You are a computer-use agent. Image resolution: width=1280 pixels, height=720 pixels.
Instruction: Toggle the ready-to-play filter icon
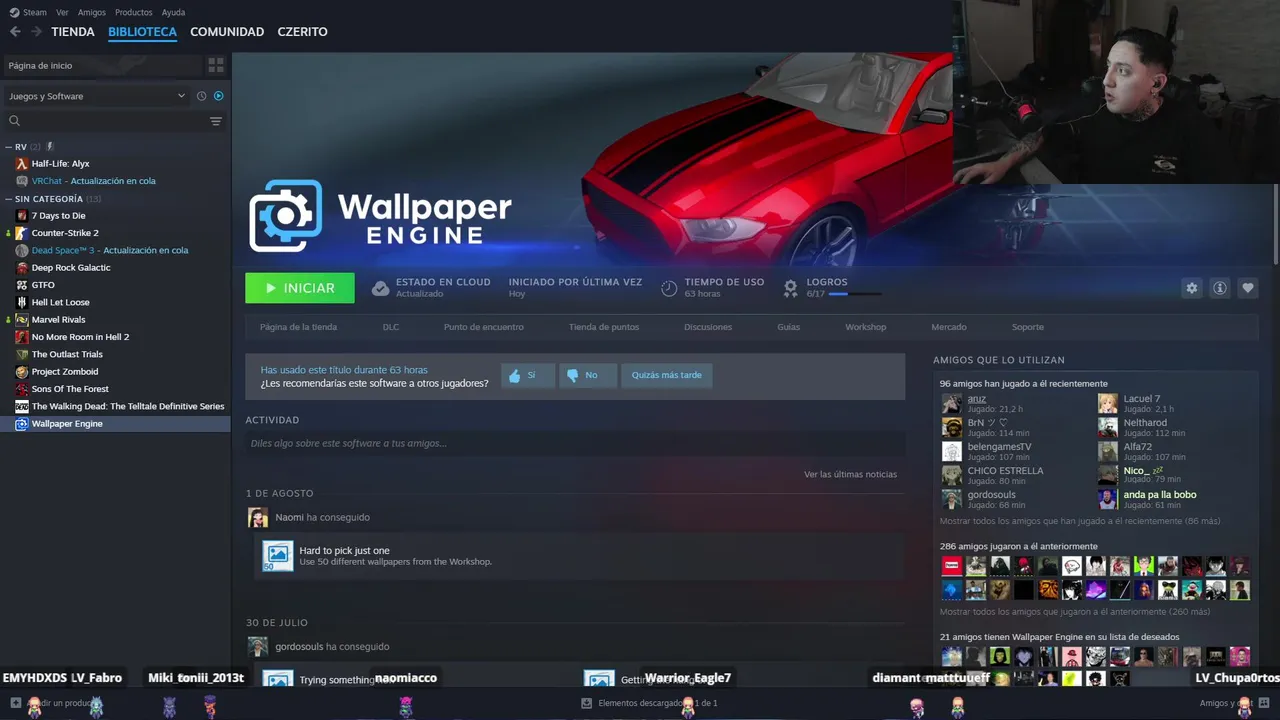click(x=219, y=96)
